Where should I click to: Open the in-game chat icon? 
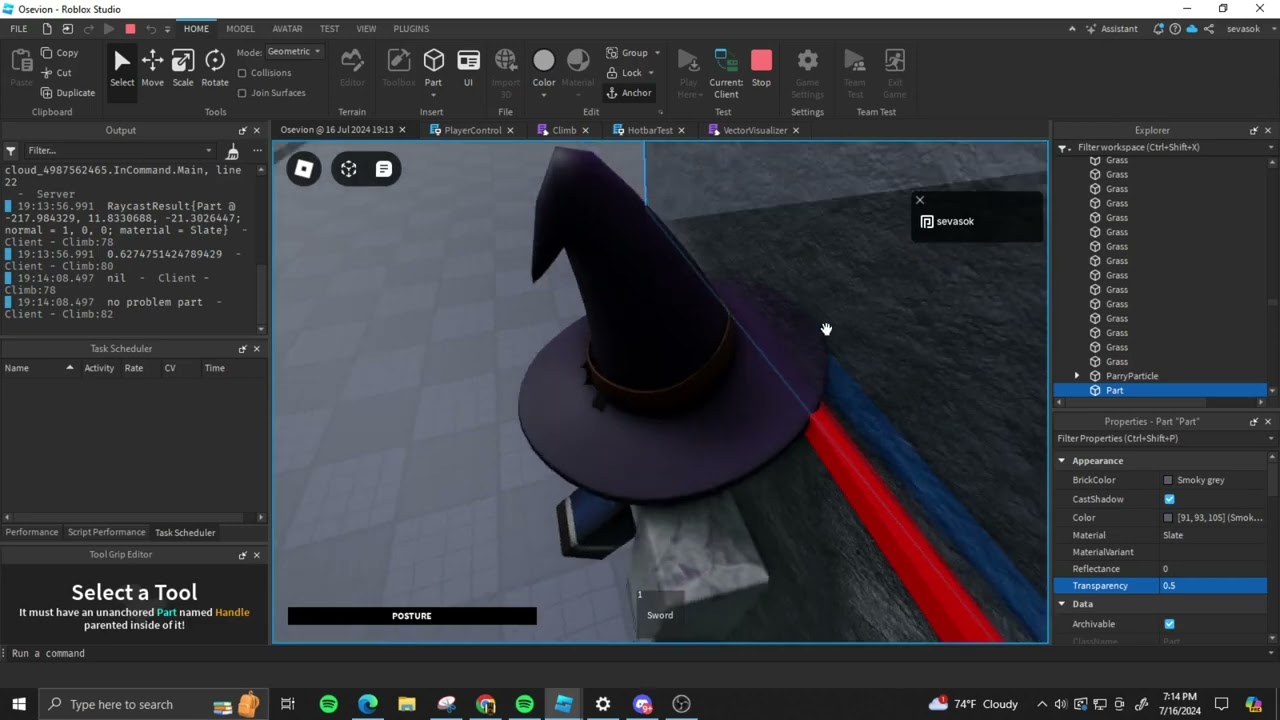(383, 169)
